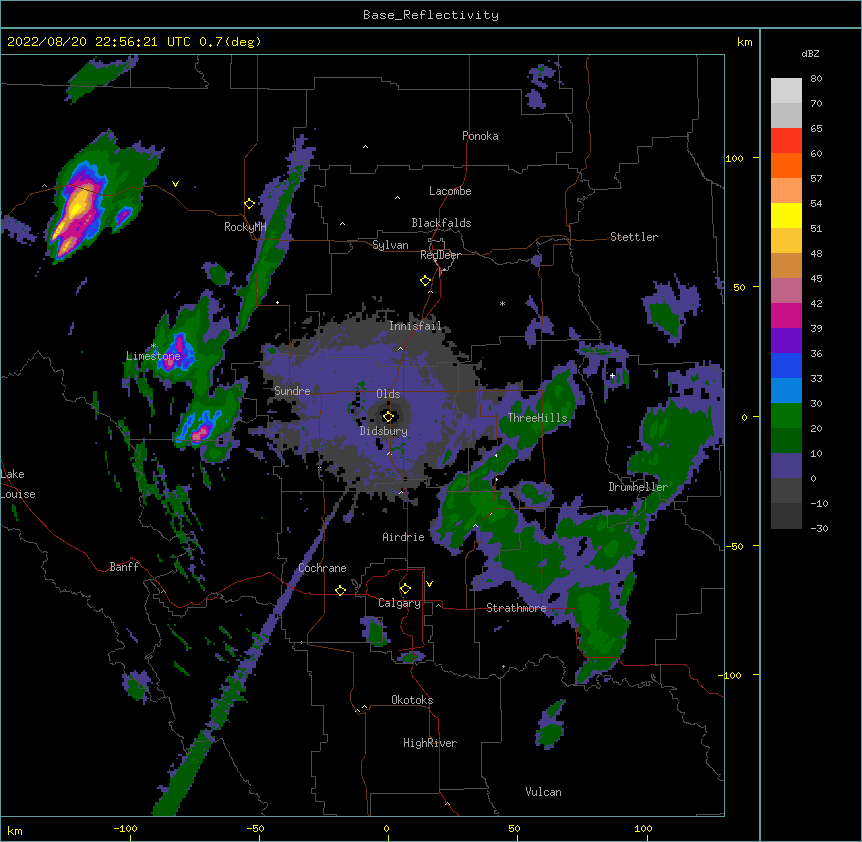862x842 pixels.
Task: Select the Didsbury label
Action: [384, 431]
